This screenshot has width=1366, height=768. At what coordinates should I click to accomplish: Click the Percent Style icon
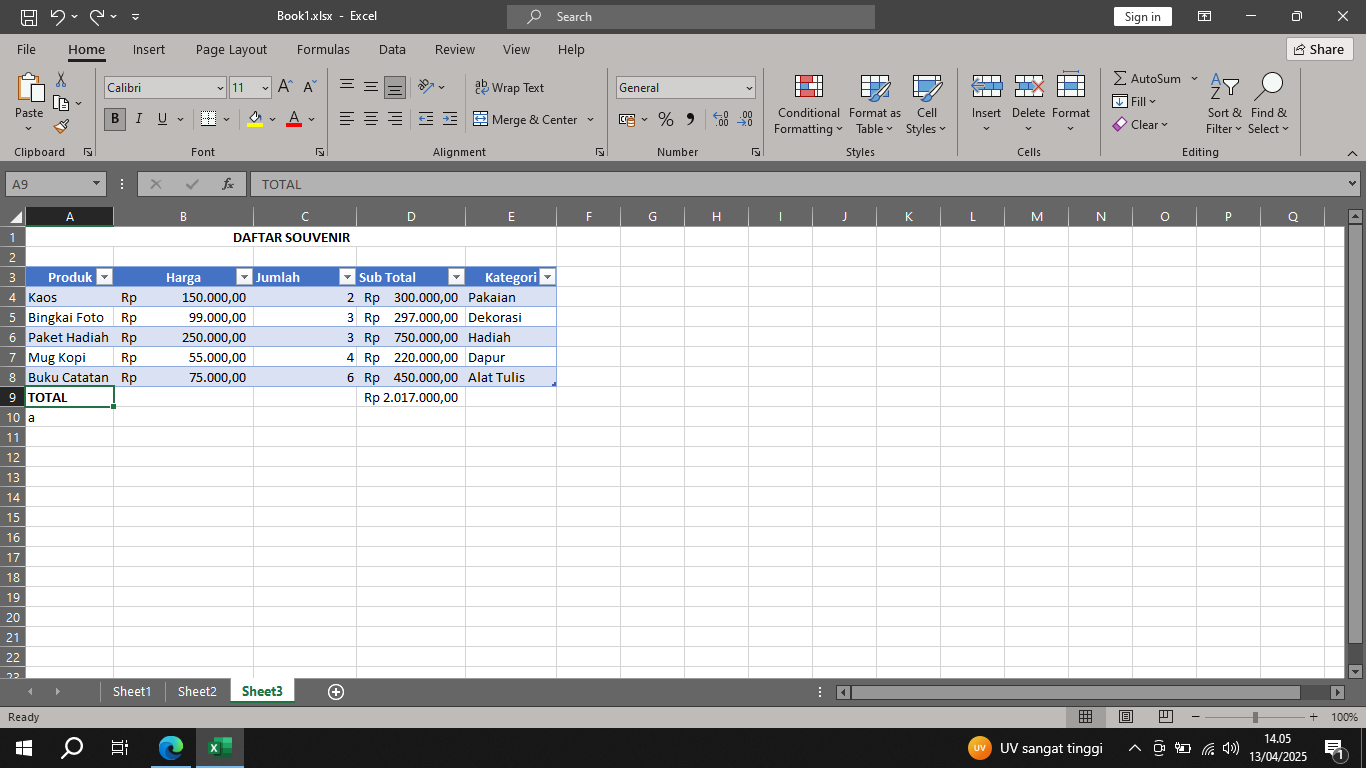(x=665, y=119)
